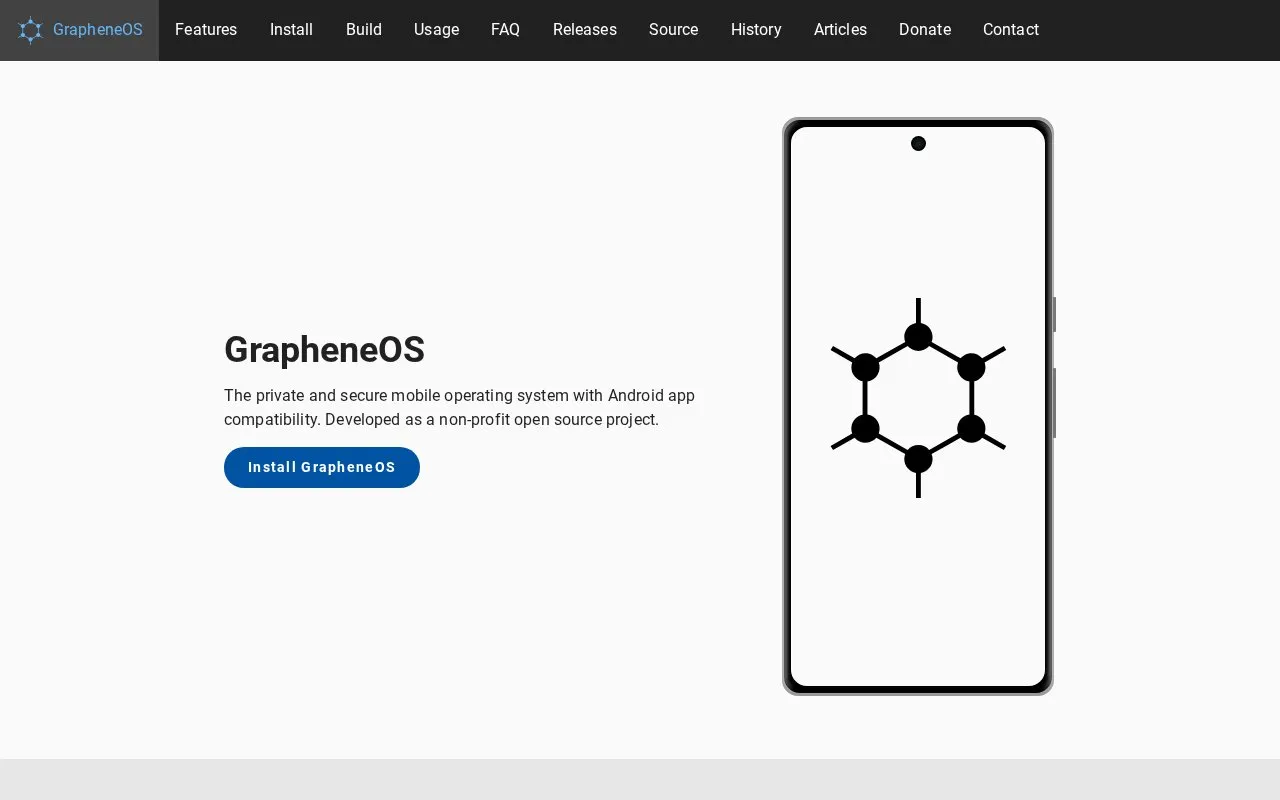Viewport: 1280px width, 800px height.
Task: Open the Features page
Action: coord(206,30)
